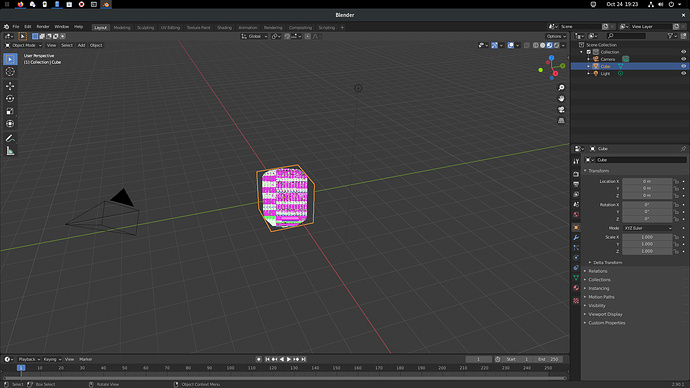Open the Add menu in viewport
This screenshot has height=388, width=690.
point(81,45)
